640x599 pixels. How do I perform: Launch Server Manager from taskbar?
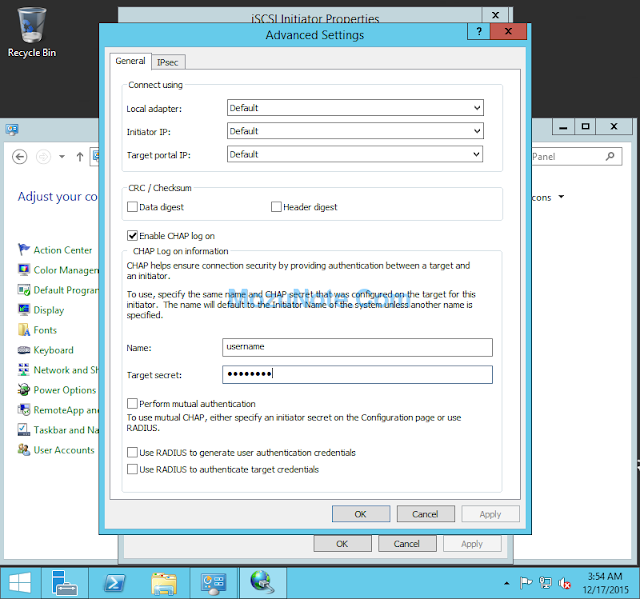(64, 583)
